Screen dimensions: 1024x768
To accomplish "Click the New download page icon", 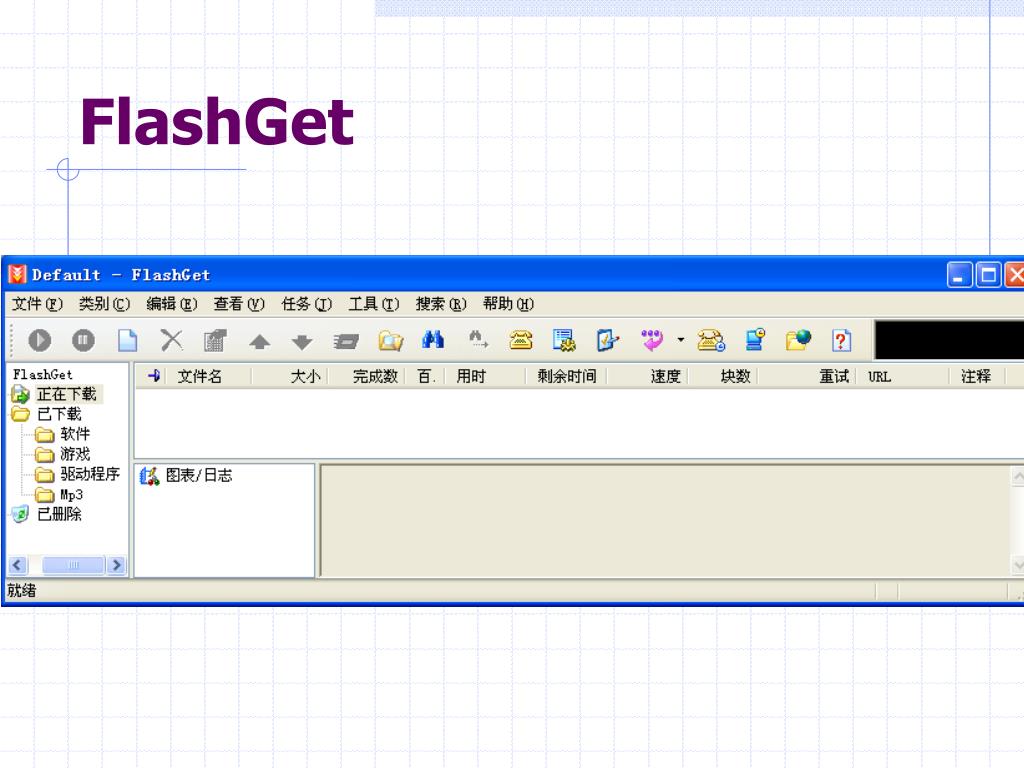I will tap(127, 340).
